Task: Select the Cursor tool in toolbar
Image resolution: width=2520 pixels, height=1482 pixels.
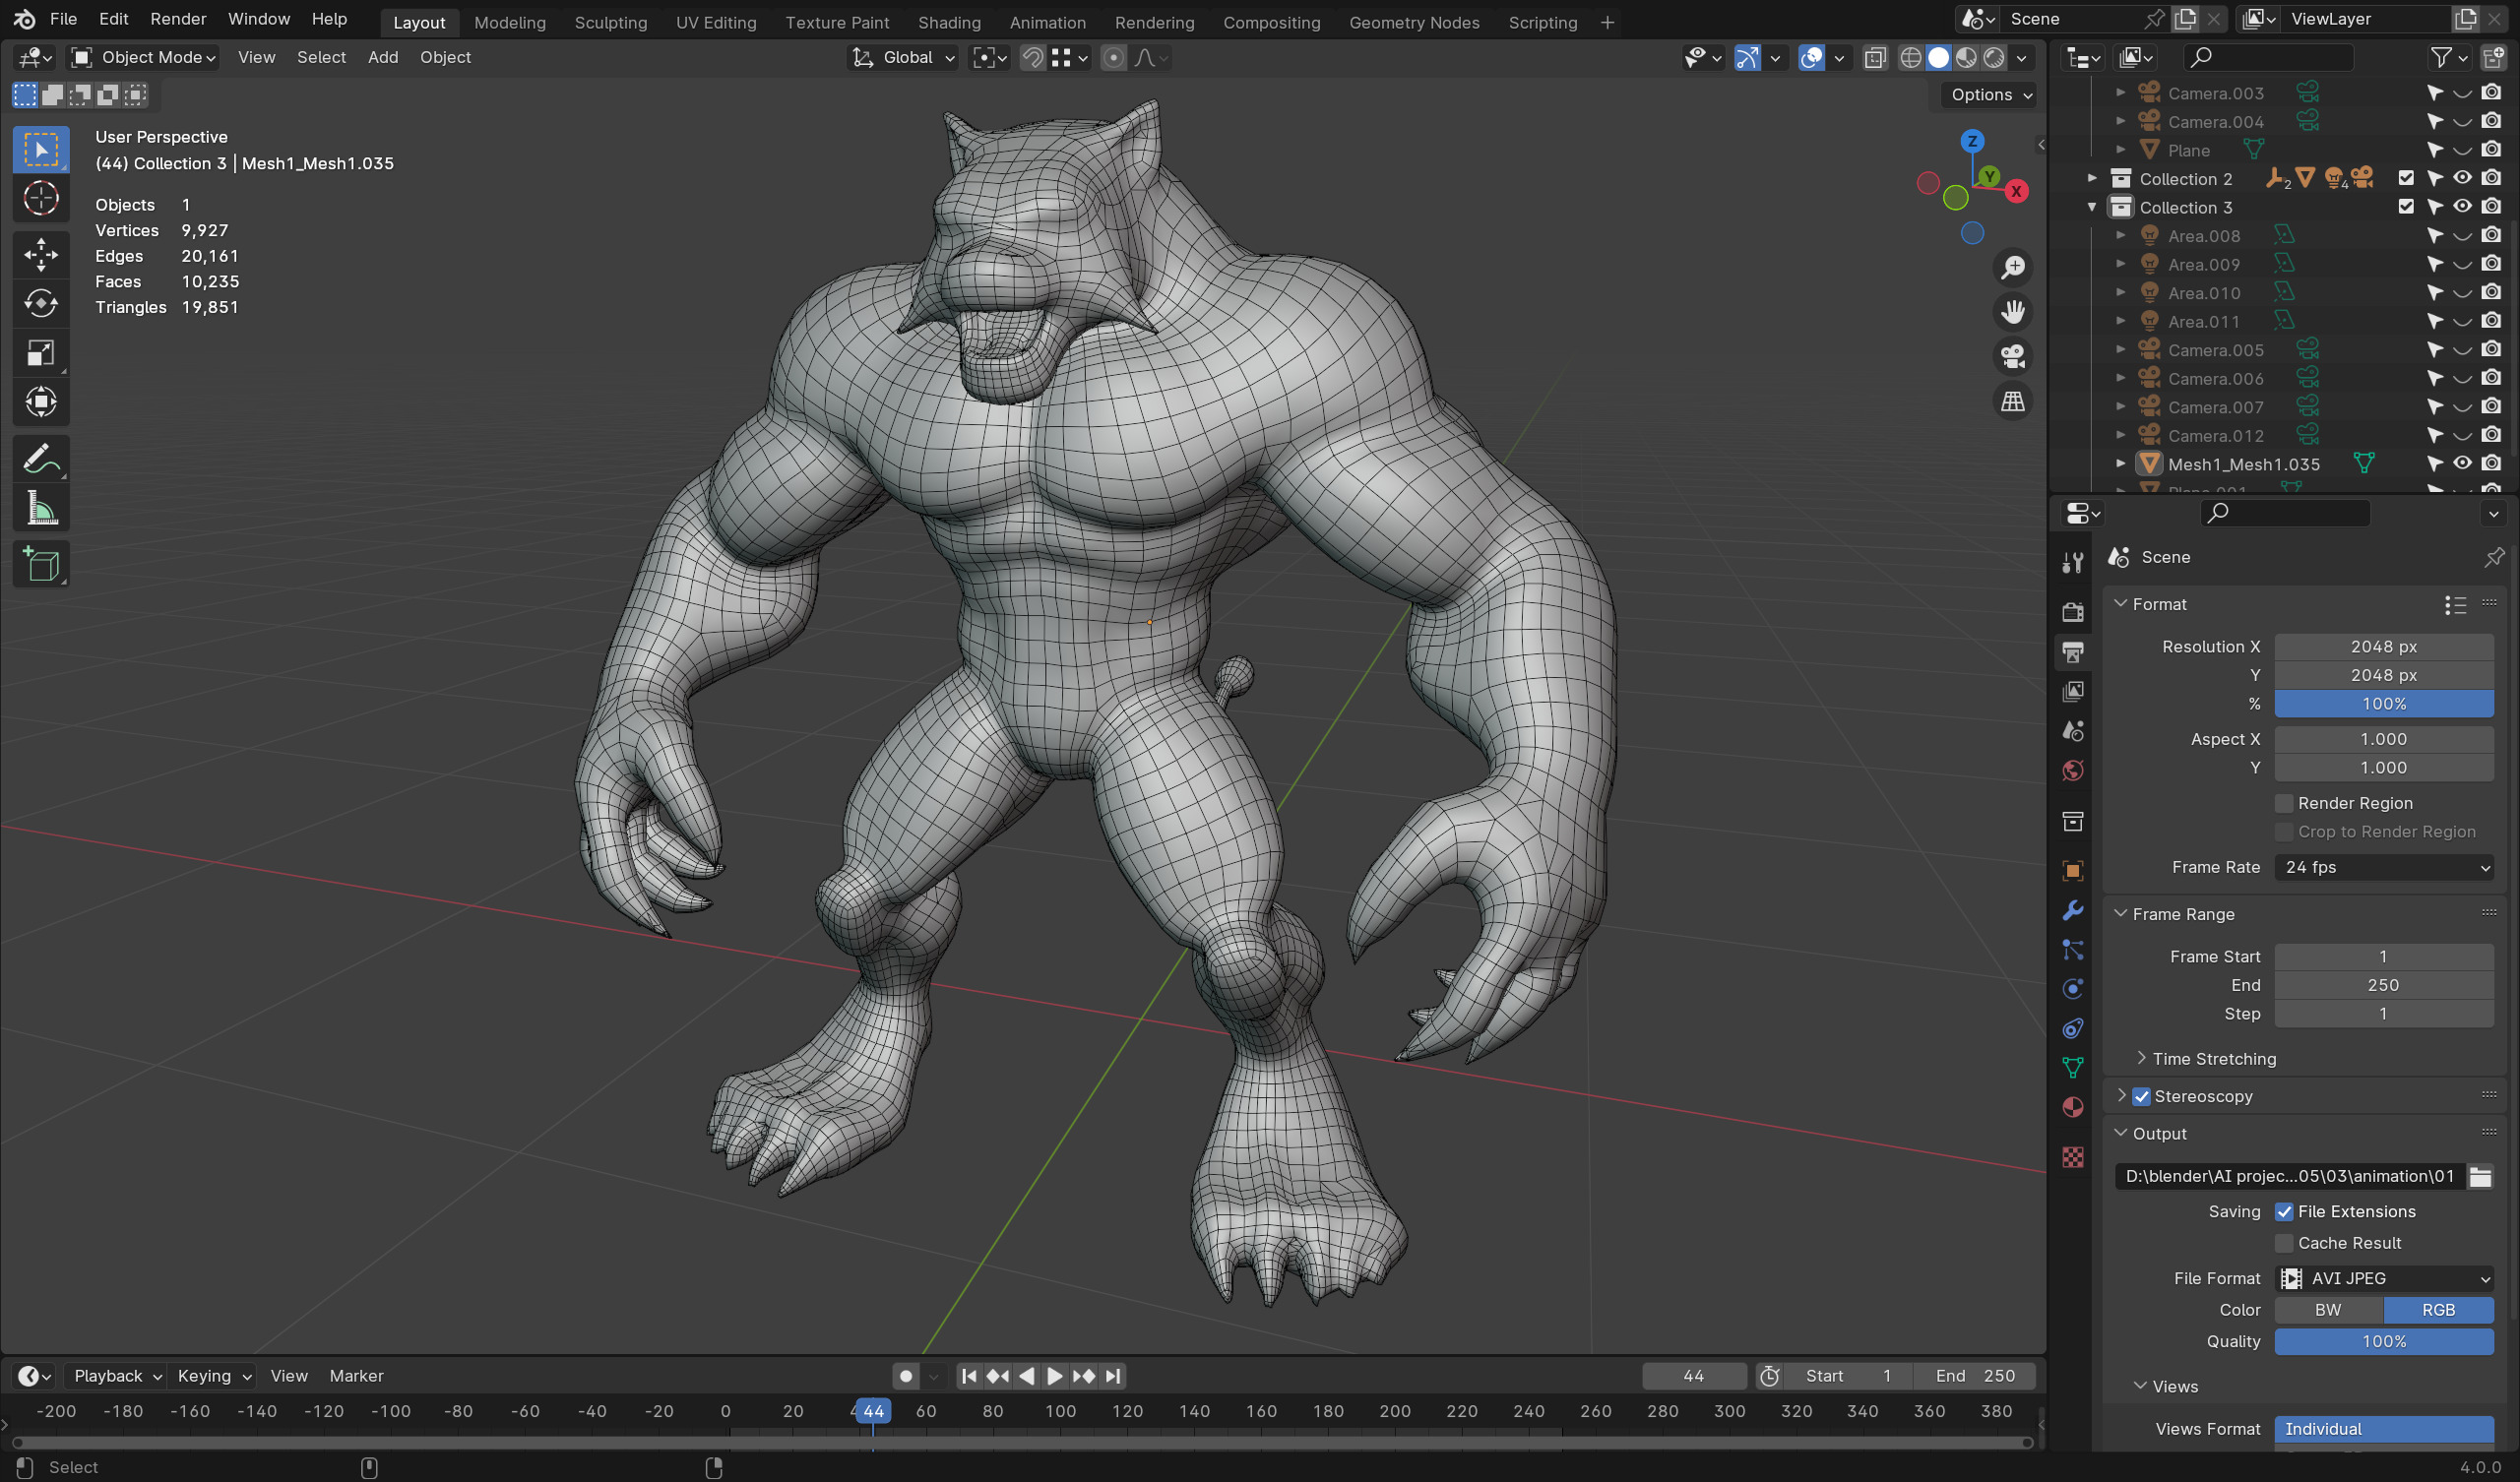Action: tap(41, 199)
